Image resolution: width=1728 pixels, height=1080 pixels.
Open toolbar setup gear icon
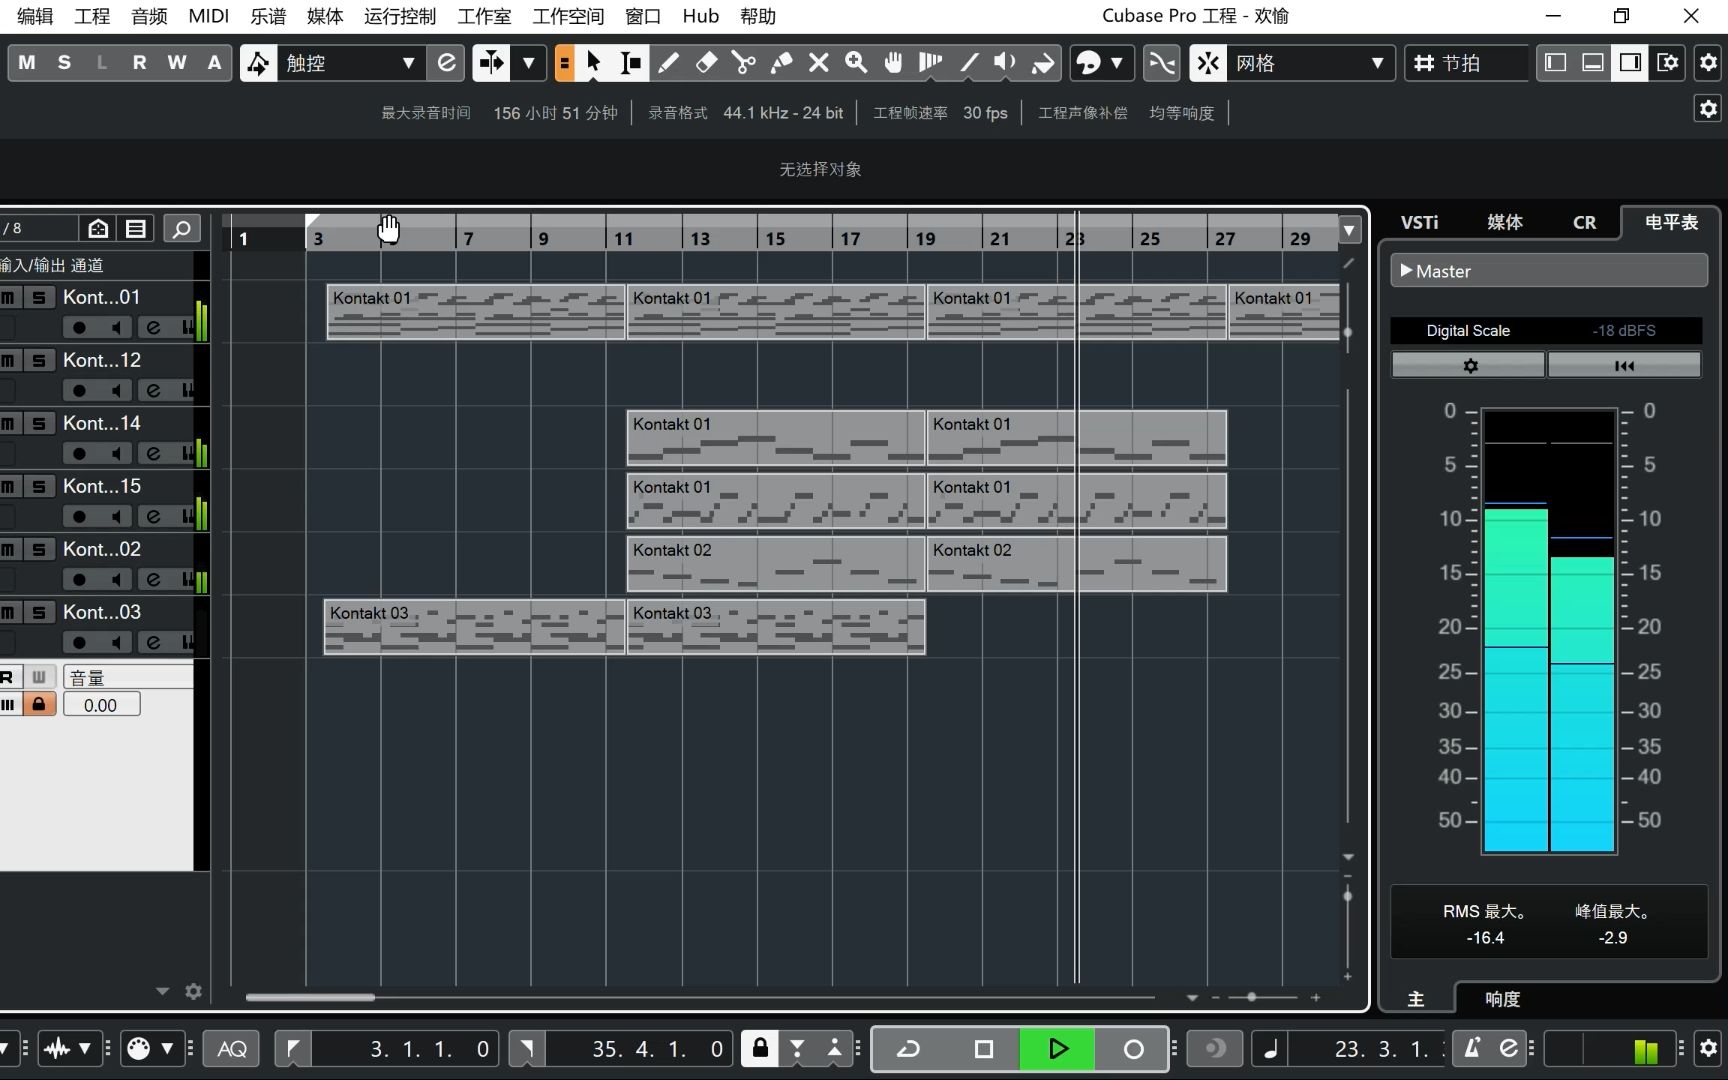(x=1708, y=63)
